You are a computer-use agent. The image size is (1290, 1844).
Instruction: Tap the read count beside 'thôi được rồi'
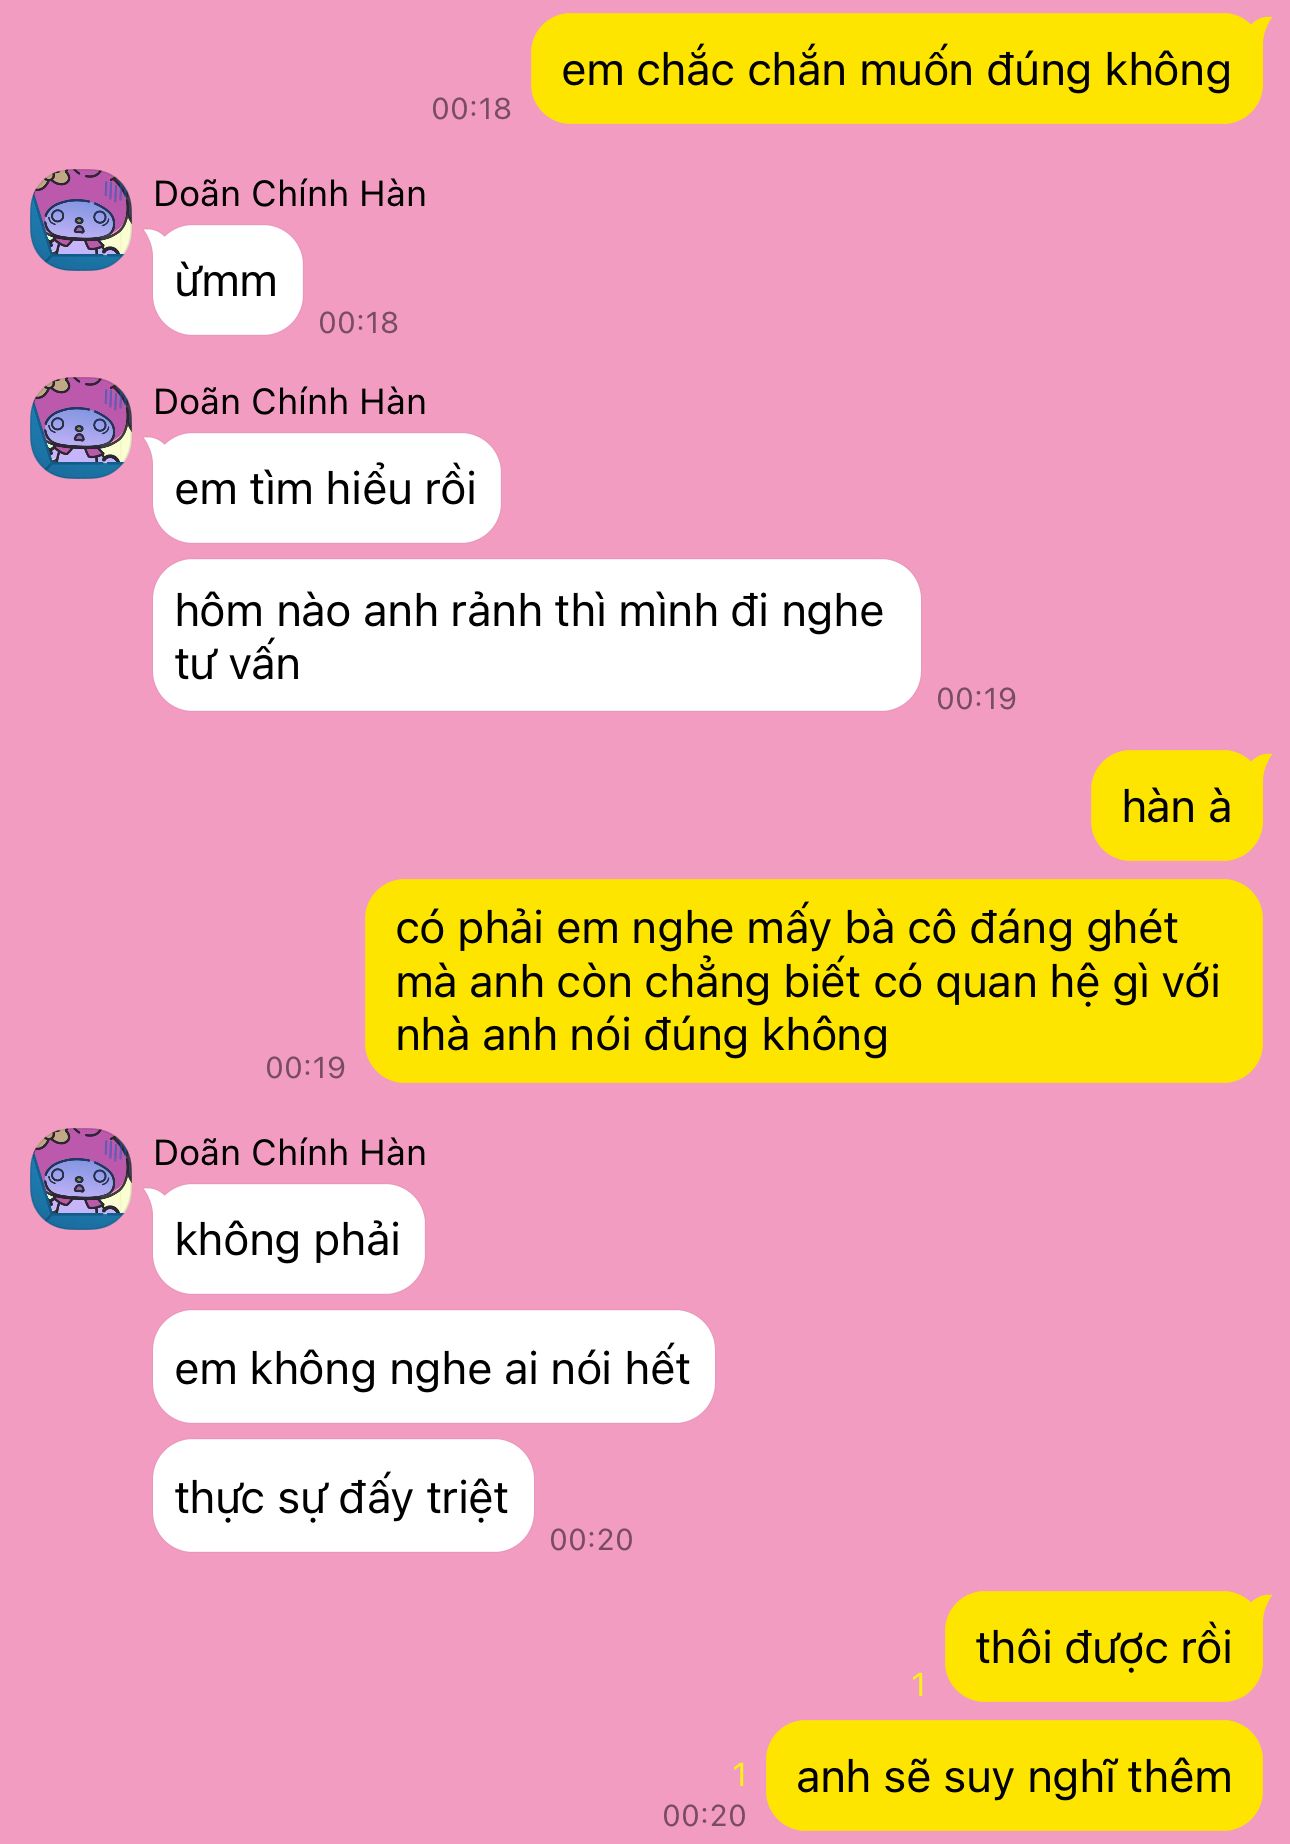[x=919, y=1685]
